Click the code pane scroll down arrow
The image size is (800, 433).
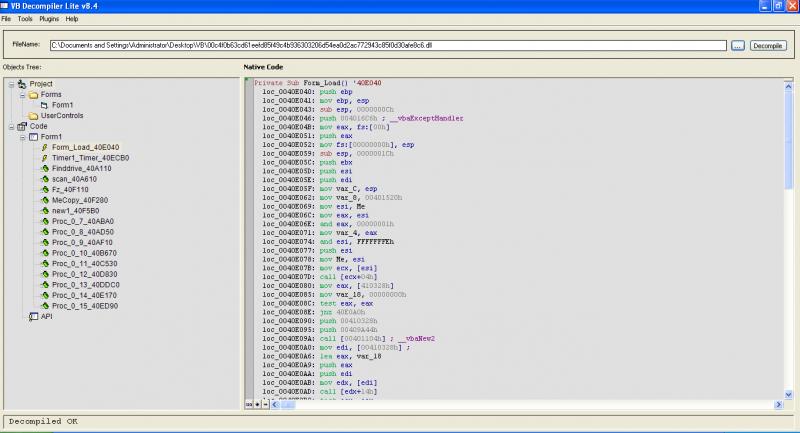pos(788,395)
